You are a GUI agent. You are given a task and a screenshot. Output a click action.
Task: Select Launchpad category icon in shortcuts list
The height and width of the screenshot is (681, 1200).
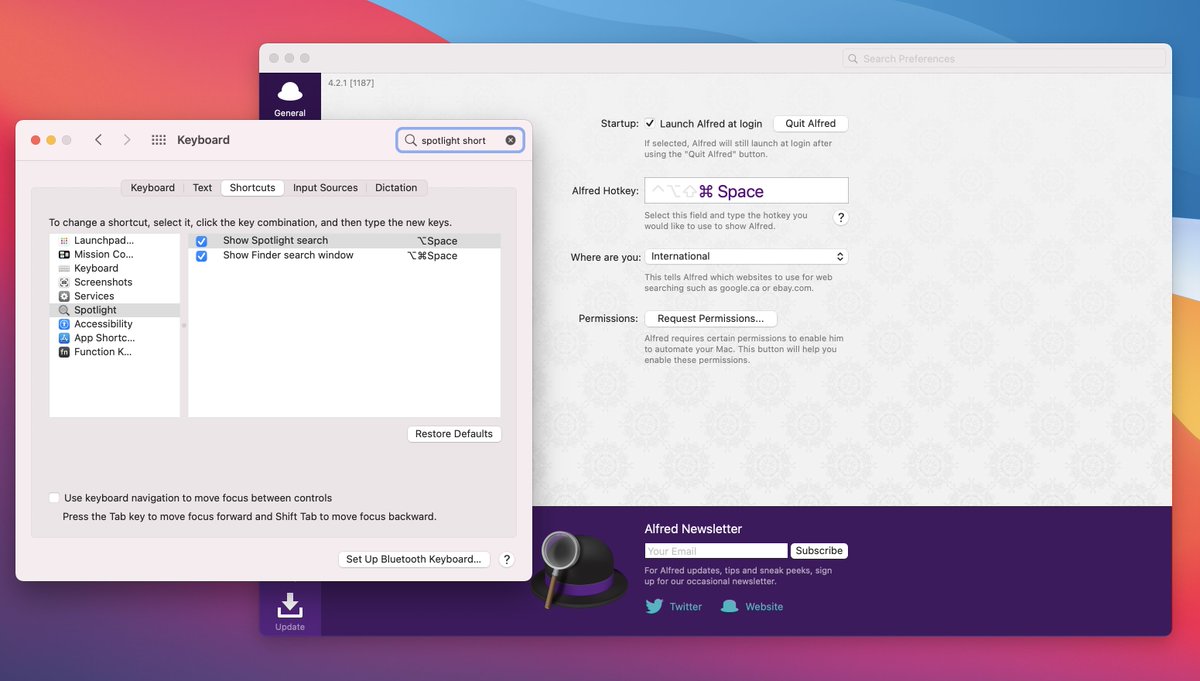tap(64, 241)
